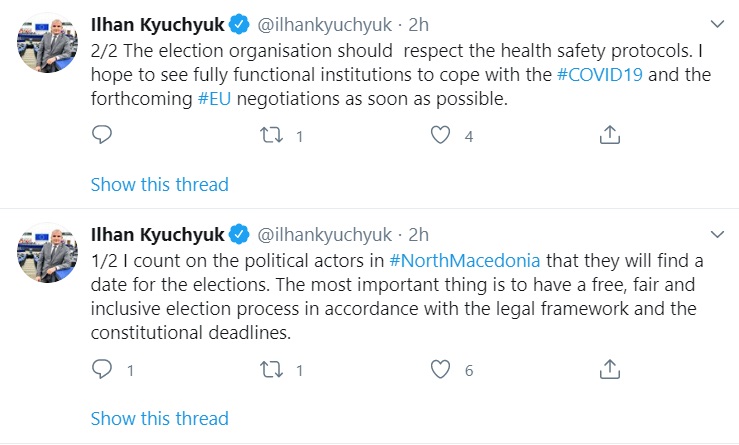Image resolution: width=739 pixels, height=445 pixels.
Task: Reply to the 2/2 election organisation tweet
Action: click(x=103, y=135)
